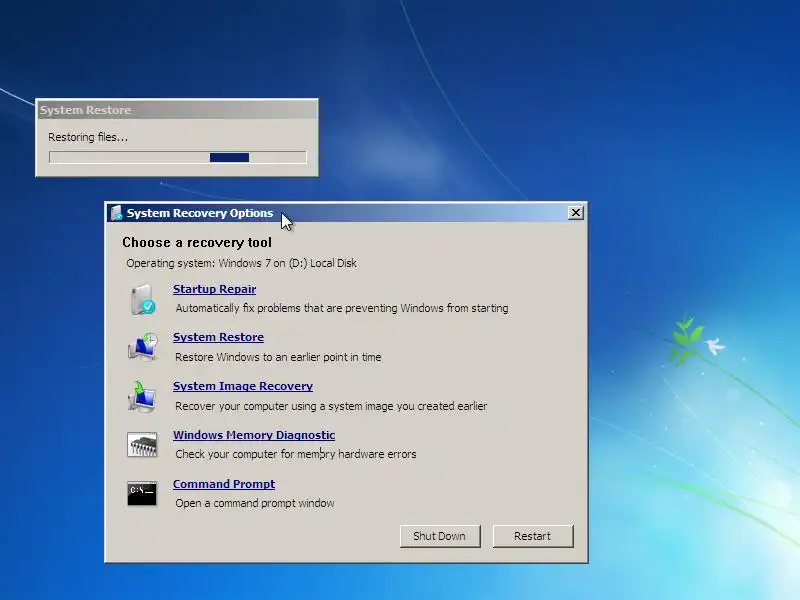Launch System Image Recovery link
This screenshot has height=600, width=800.
[x=243, y=386]
